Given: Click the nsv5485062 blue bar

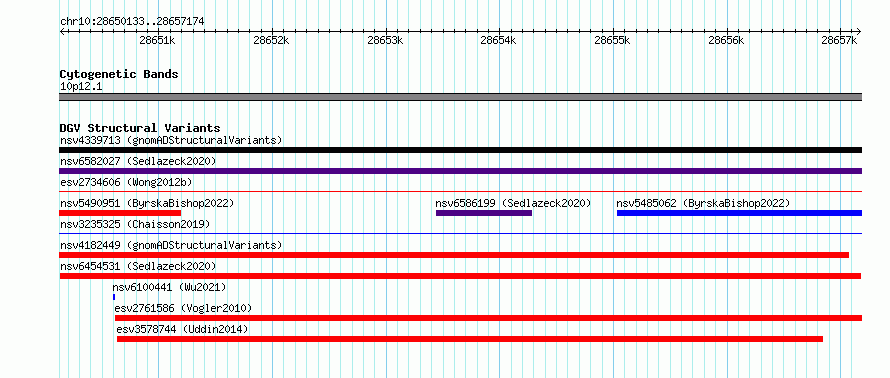Looking at the screenshot, I should coord(740,213).
